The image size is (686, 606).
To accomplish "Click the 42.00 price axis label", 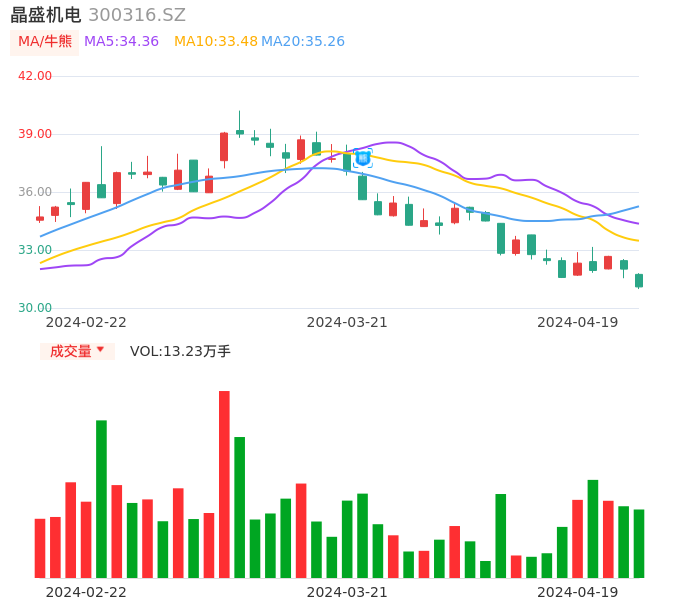I will 35,76.
